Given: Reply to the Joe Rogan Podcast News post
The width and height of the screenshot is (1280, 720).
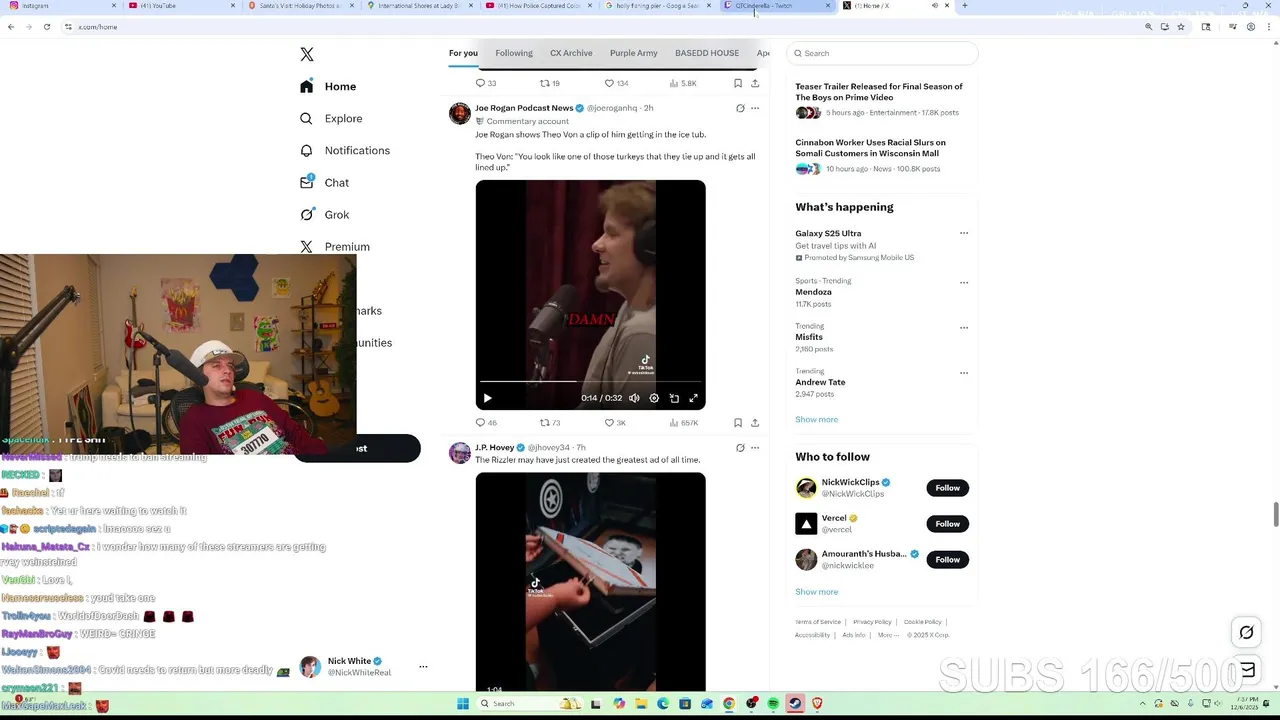Looking at the screenshot, I should pyautogui.click(x=486, y=423).
